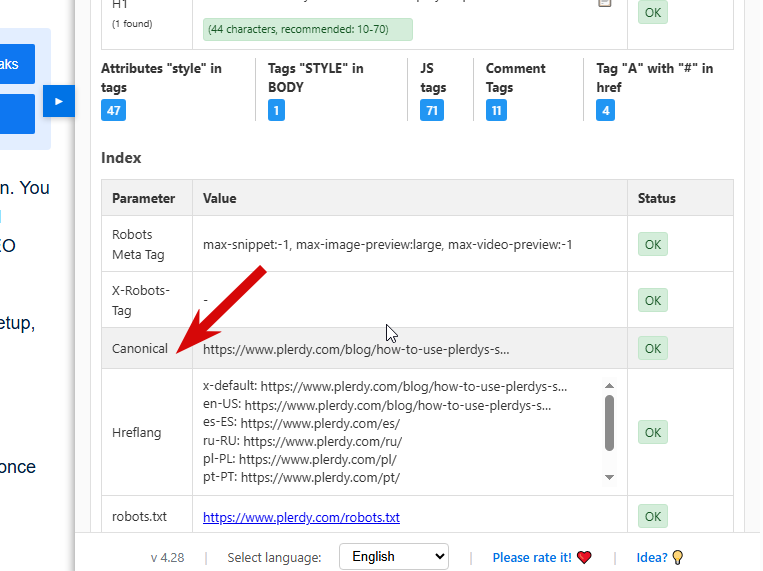Click the Canonical row OK status

tap(653, 349)
